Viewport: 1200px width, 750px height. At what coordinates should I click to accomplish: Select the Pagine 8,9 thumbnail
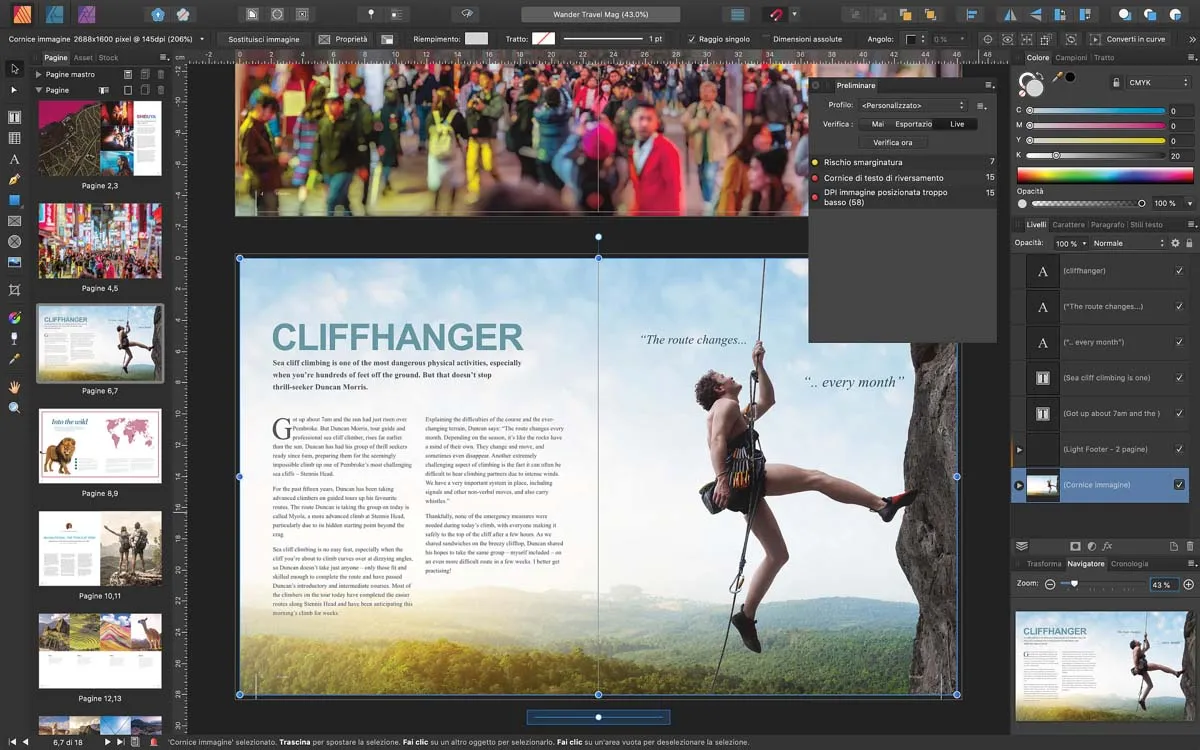tap(100, 445)
